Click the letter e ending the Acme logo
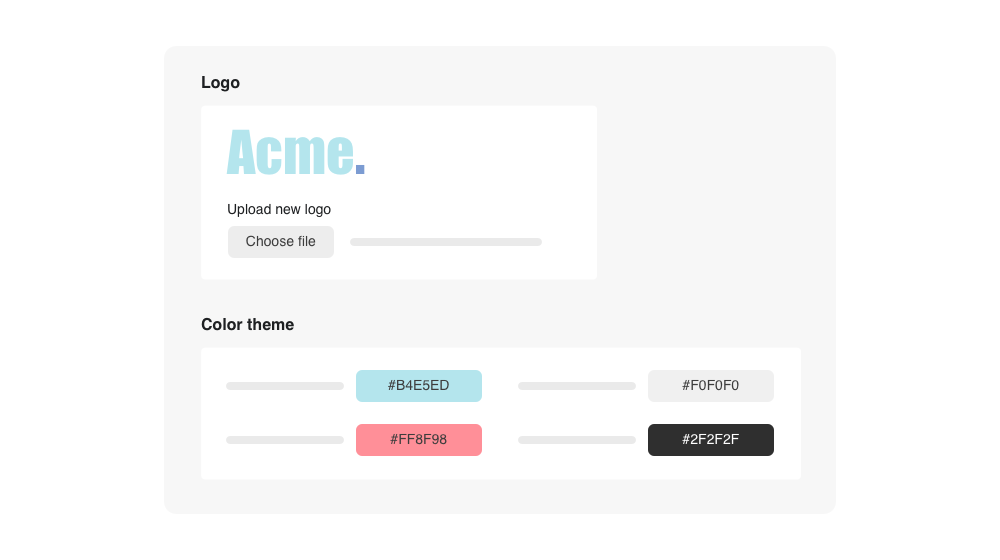The width and height of the screenshot is (1000, 560). 340,156
